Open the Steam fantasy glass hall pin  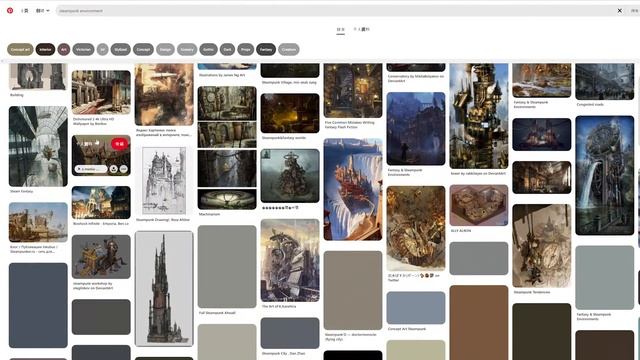(x=38, y=146)
